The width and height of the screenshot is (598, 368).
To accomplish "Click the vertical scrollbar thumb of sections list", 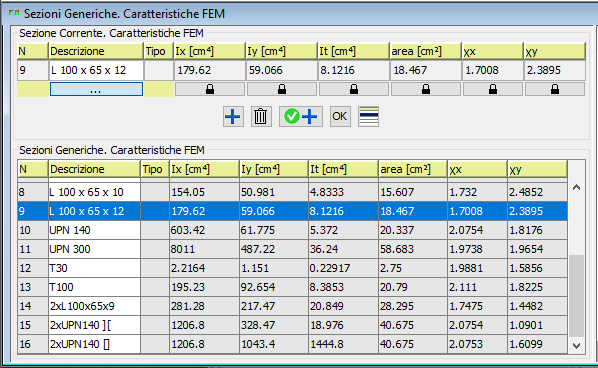I will point(576,296).
